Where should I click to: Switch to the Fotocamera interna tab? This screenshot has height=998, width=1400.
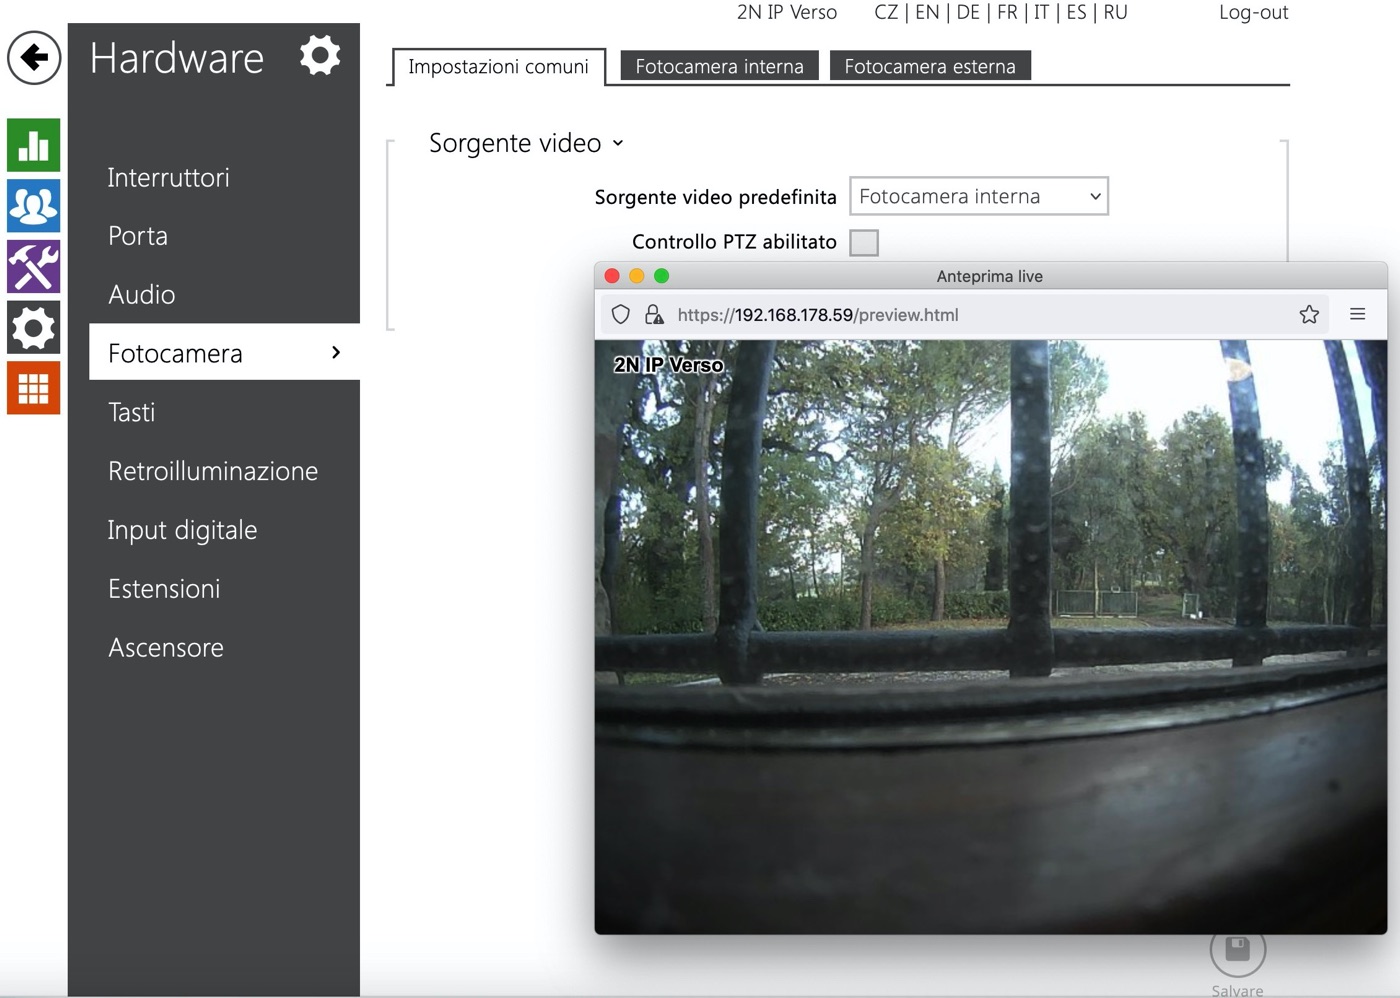click(719, 66)
